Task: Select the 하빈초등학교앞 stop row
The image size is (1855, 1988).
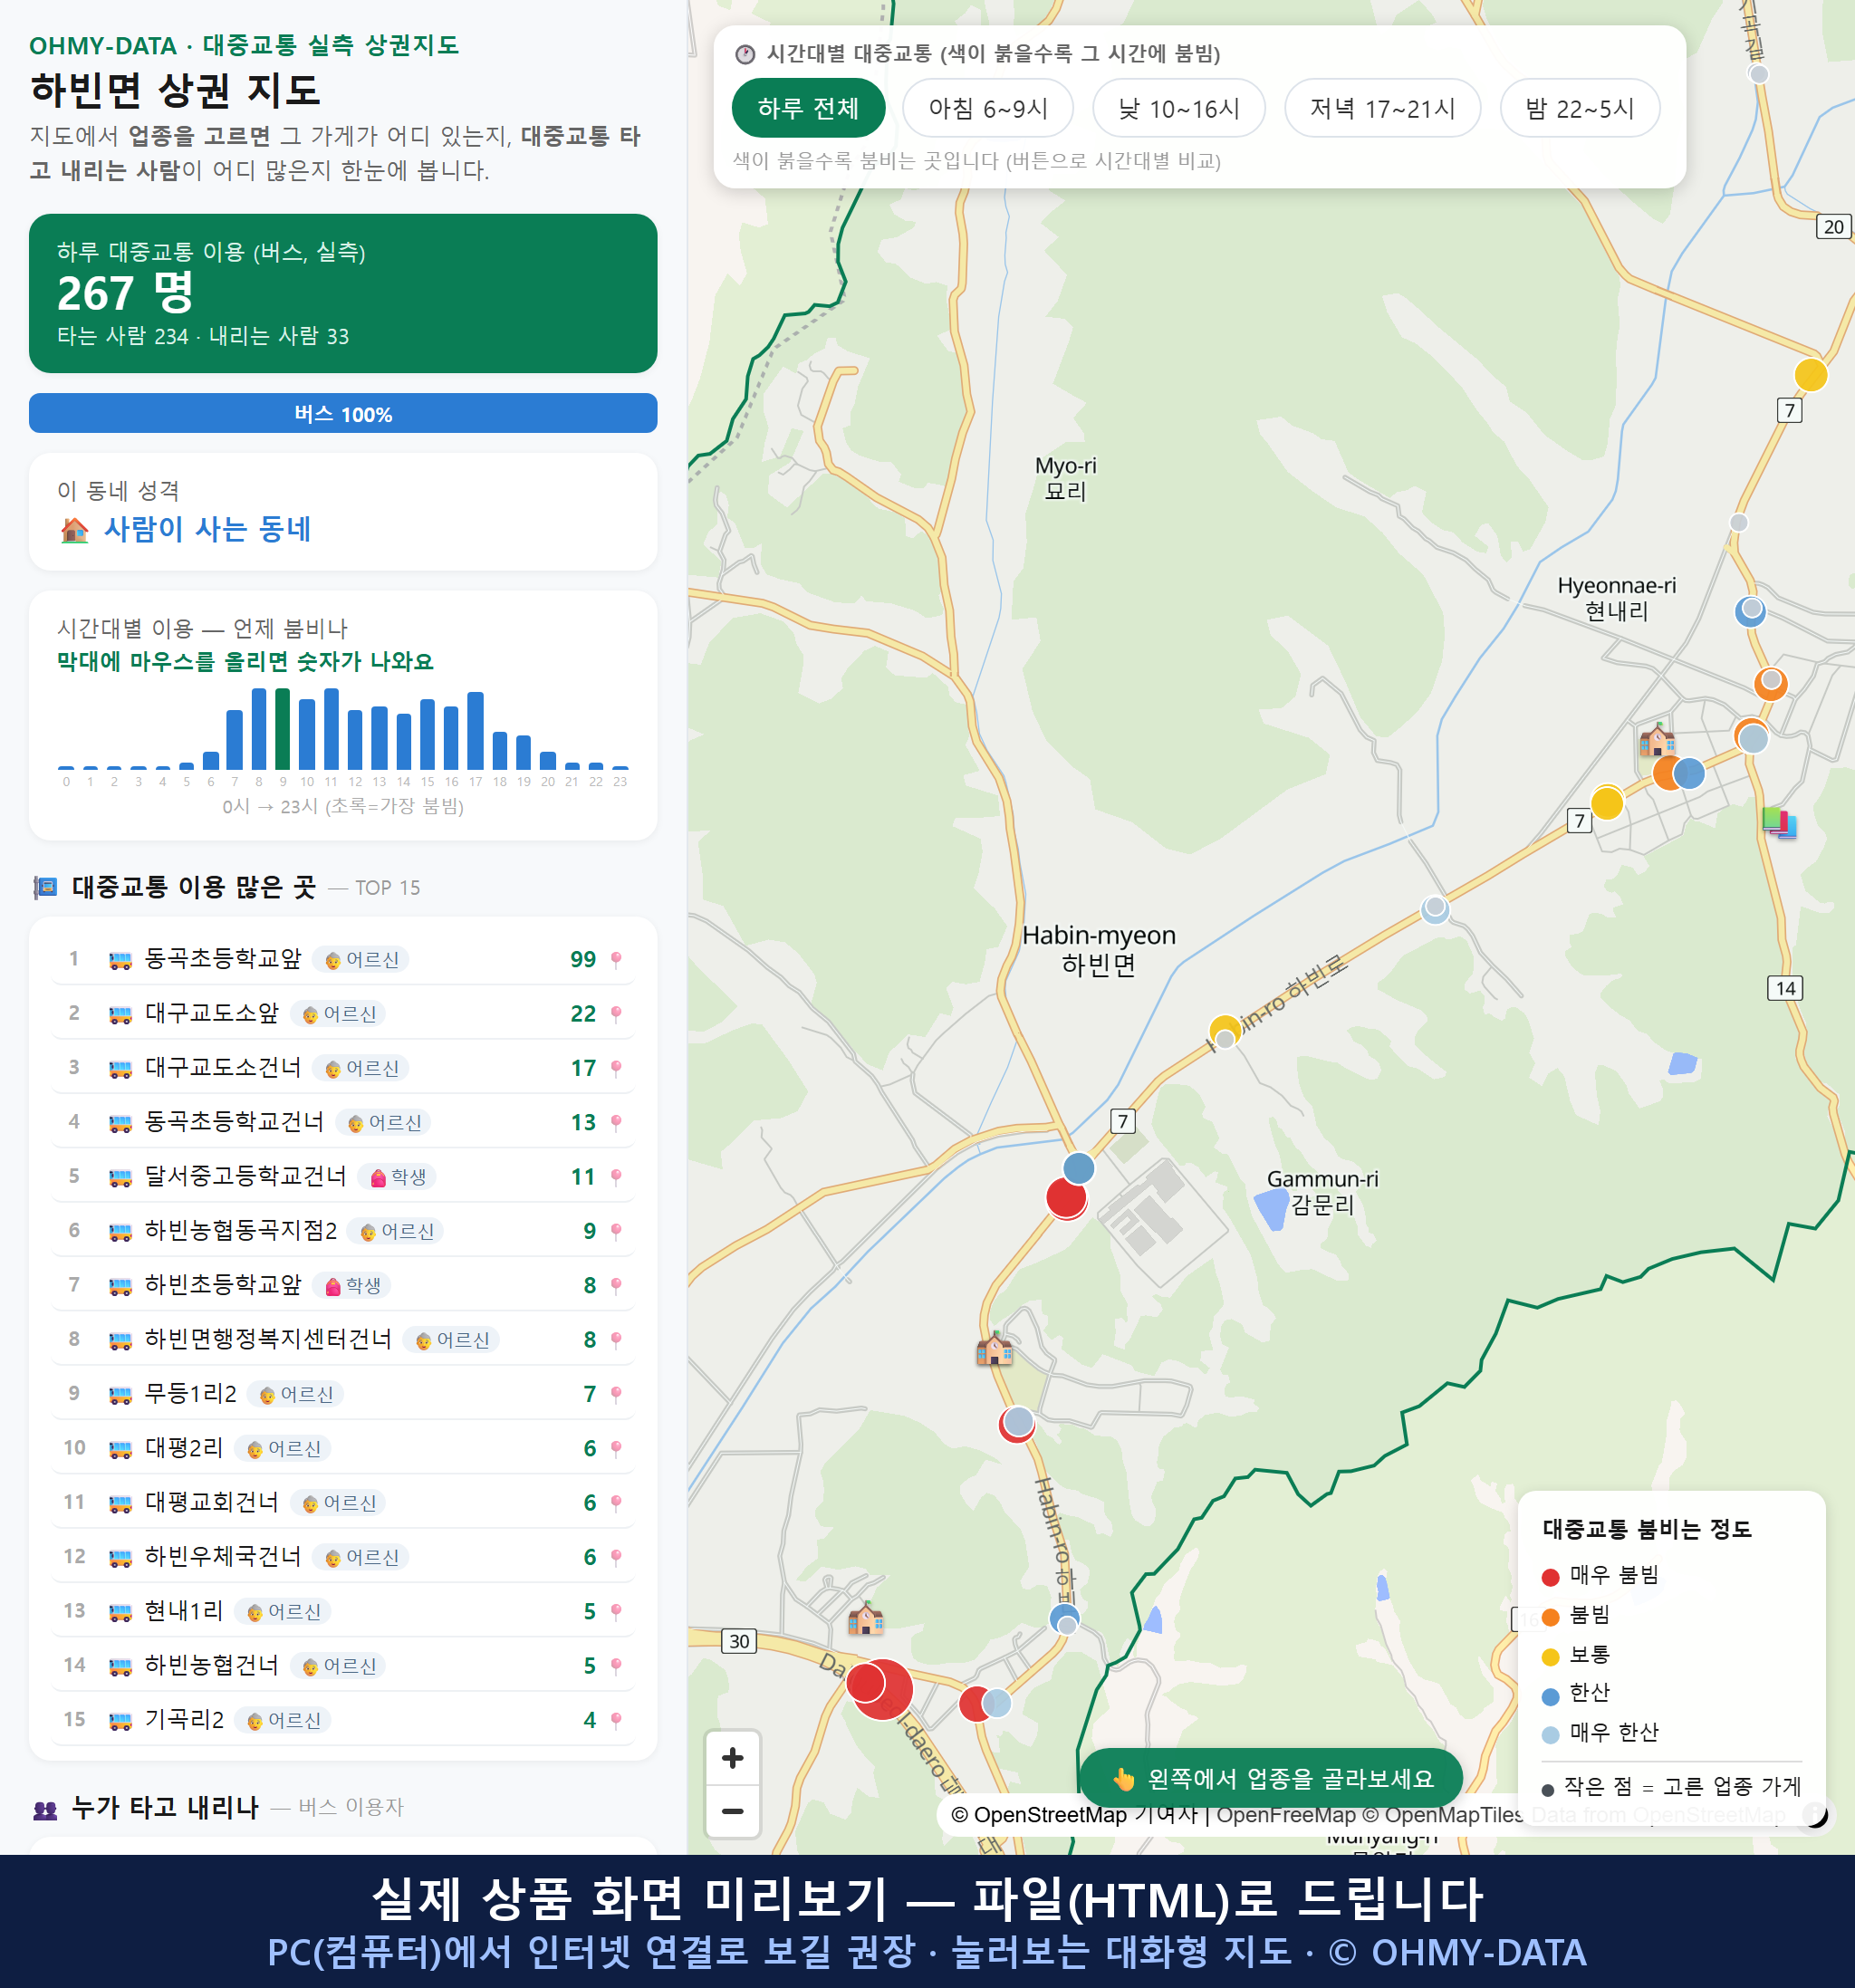Action: point(343,1285)
